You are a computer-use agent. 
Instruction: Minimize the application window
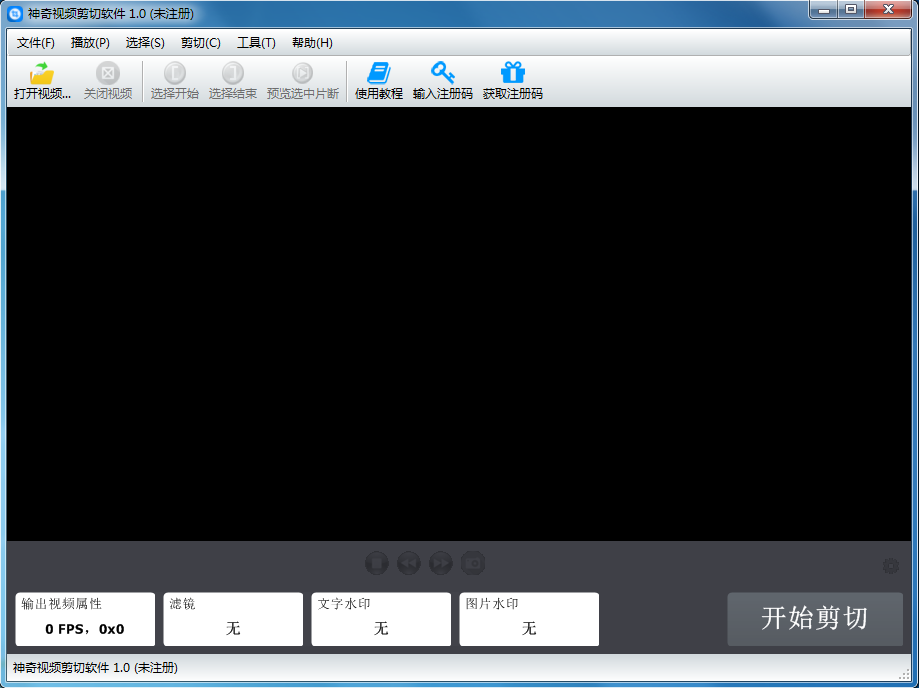click(x=825, y=10)
